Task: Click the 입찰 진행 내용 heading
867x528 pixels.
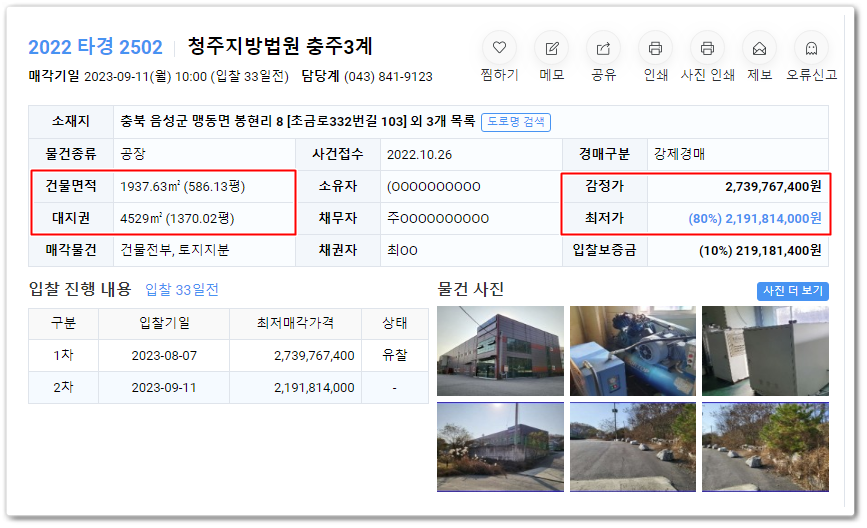Action: pos(80,289)
